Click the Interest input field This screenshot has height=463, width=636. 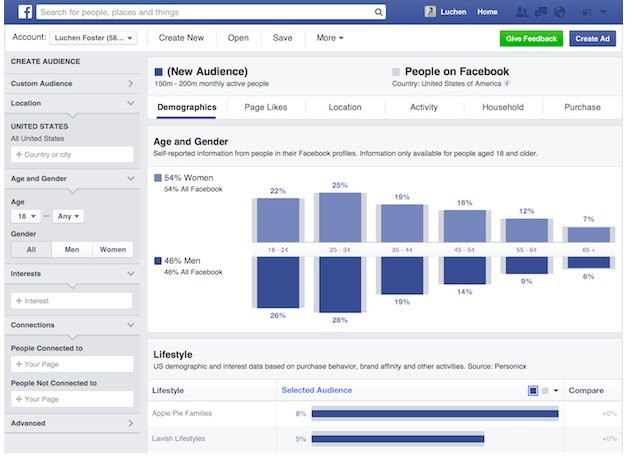[72, 301]
